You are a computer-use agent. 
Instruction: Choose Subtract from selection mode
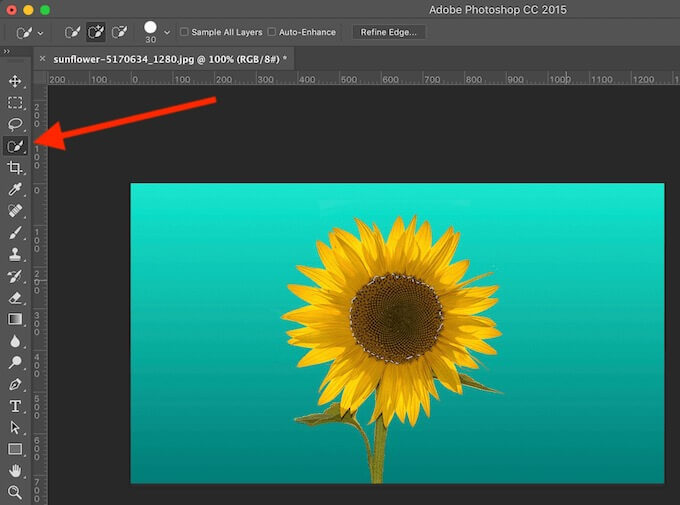click(x=120, y=32)
